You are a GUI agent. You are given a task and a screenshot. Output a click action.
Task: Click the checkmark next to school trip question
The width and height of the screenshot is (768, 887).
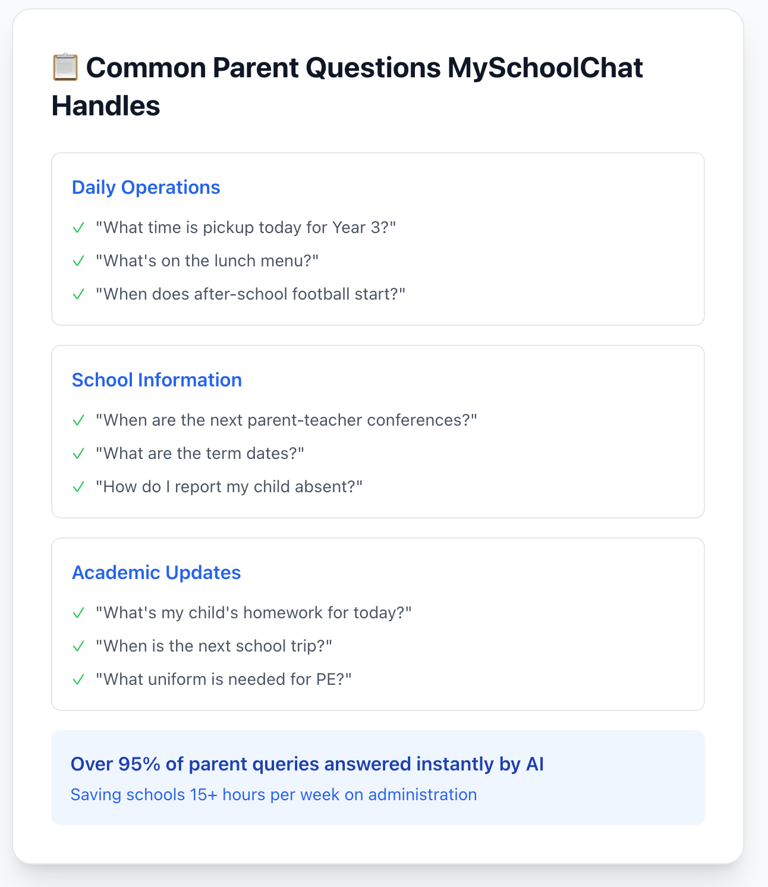79,646
